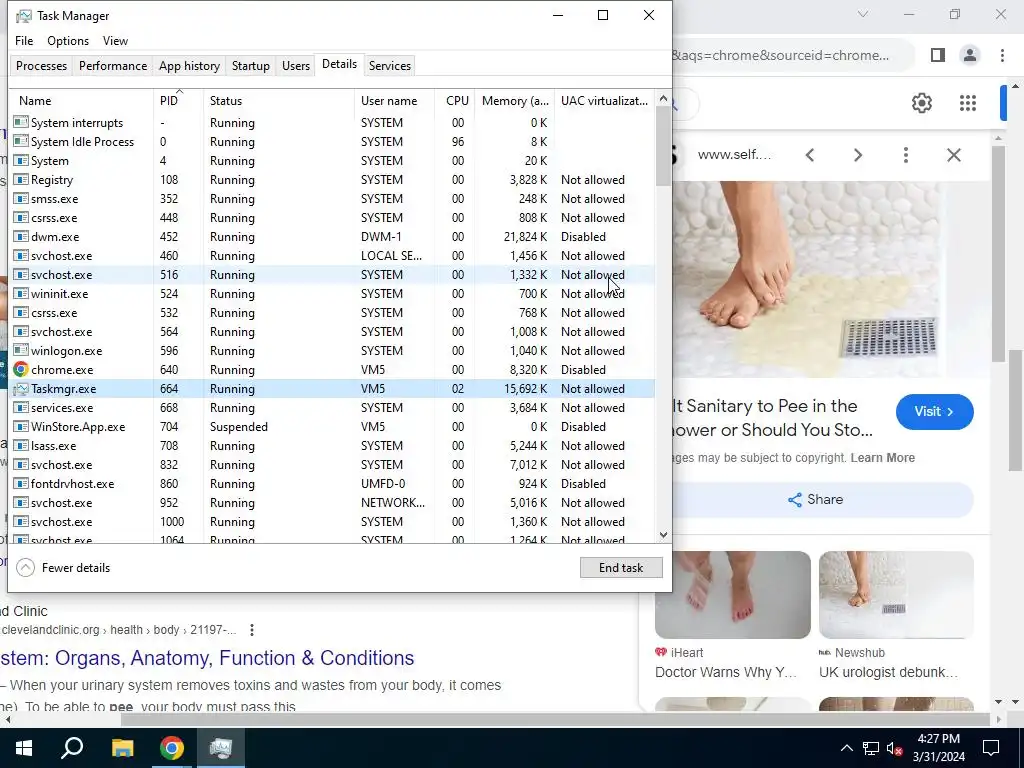Open more options for clevelandclinic.org result
1024x768 pixels.
(x=251, y=630)
